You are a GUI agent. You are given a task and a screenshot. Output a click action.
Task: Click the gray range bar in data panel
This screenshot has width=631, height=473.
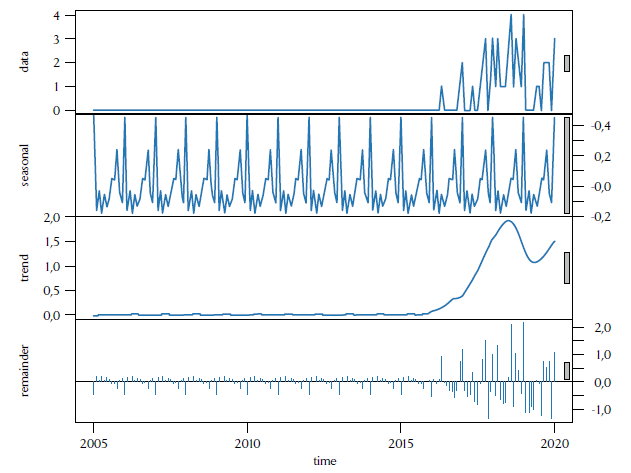point(567,63)
